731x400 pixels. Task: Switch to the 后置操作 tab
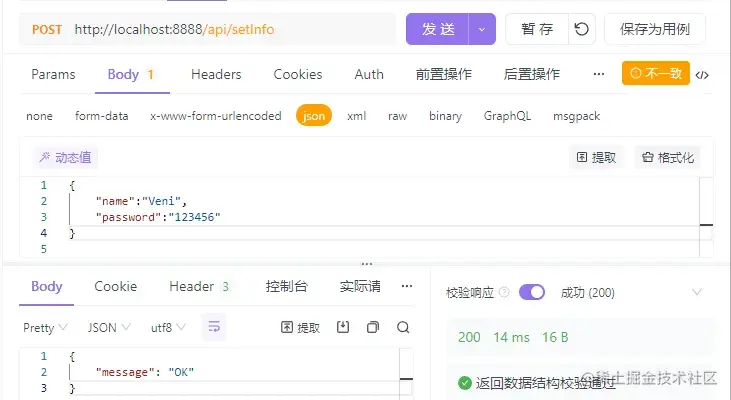tap(531, 75)
